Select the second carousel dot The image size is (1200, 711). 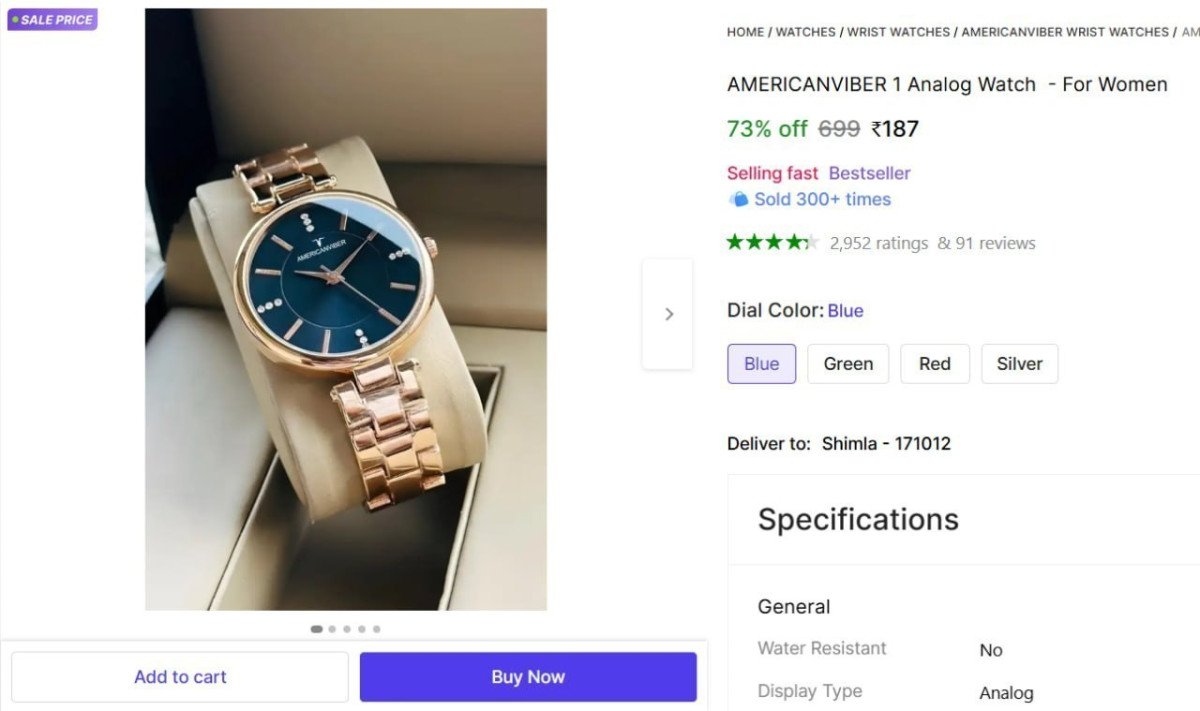click(x=331, y=629)
